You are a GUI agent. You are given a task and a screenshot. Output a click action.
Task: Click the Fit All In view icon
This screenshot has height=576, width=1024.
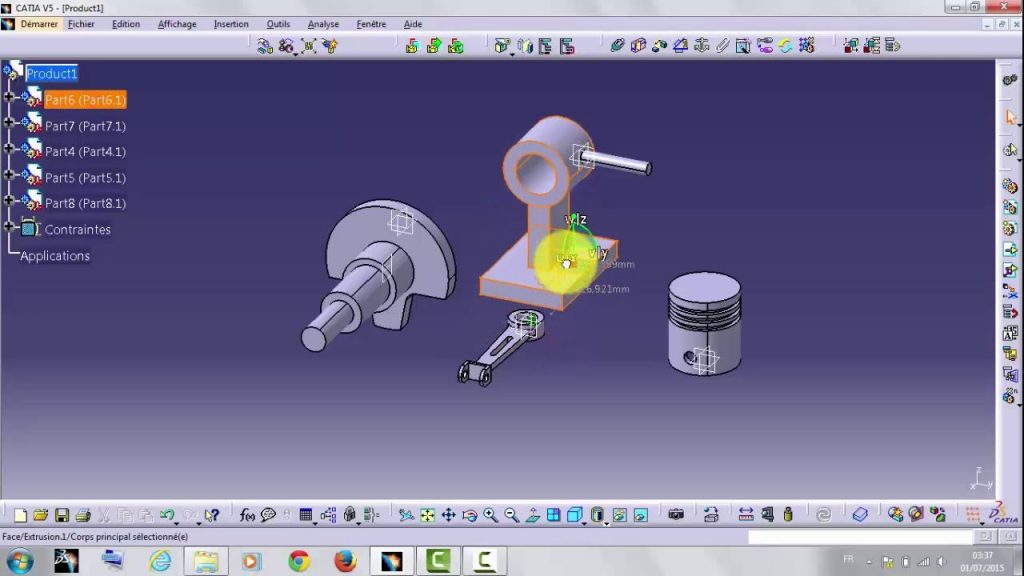click(x=427, y=515)
